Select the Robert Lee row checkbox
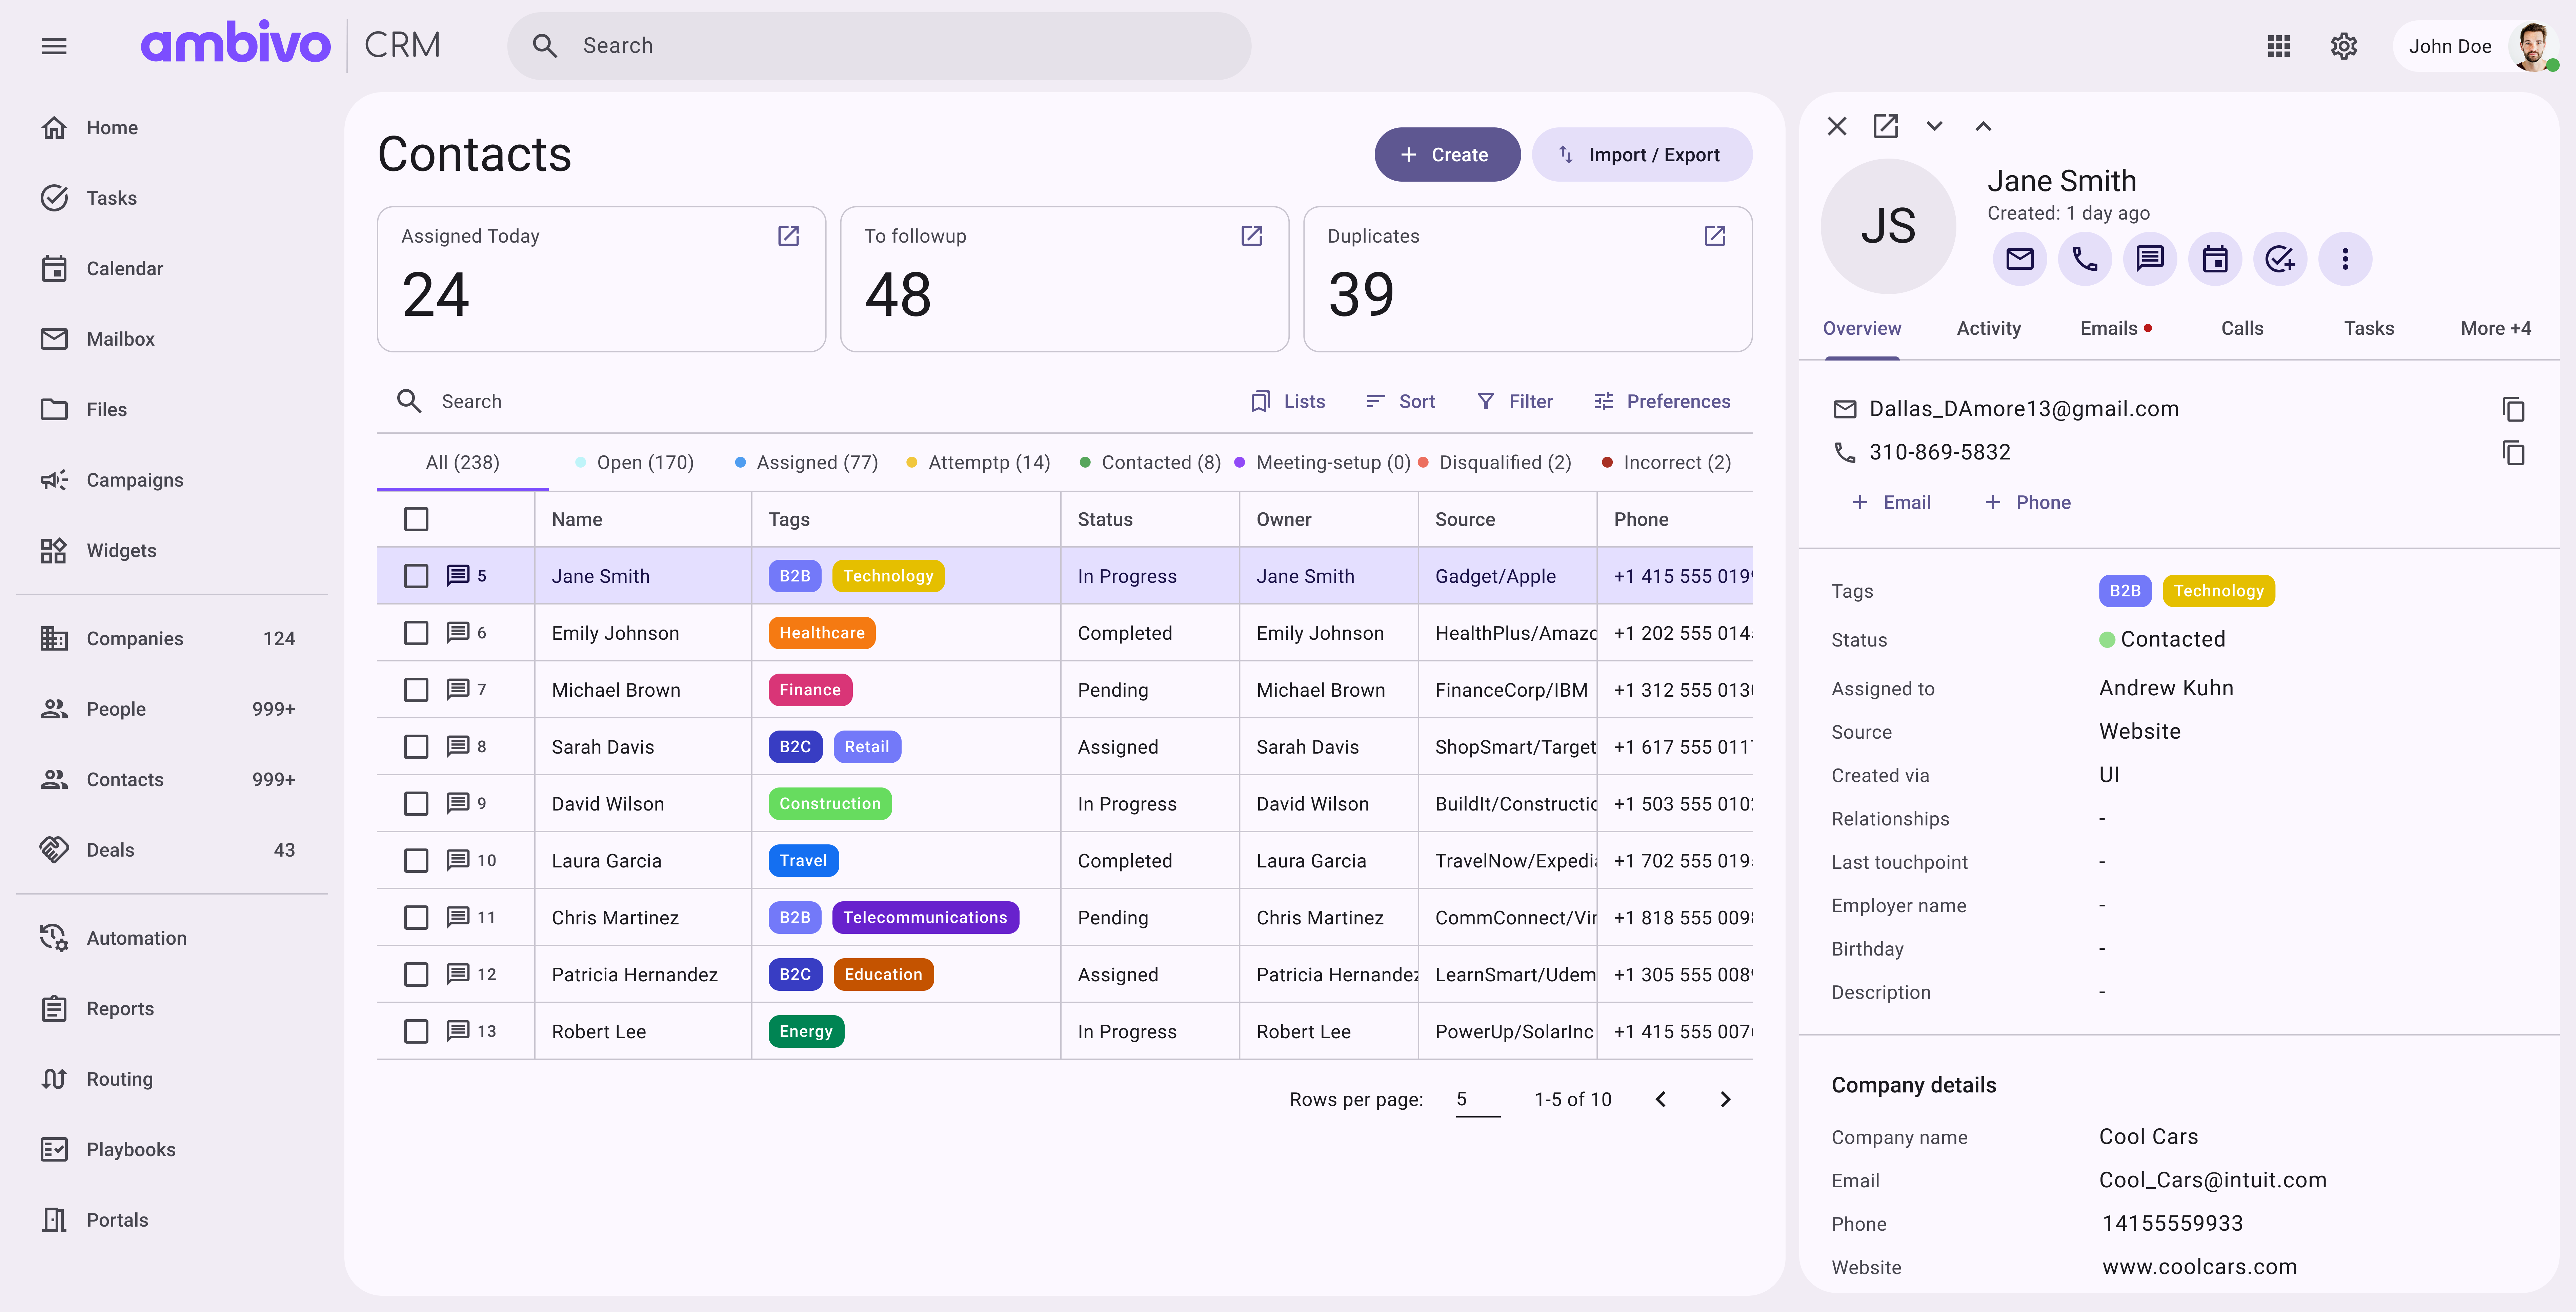 point(416,1031)
